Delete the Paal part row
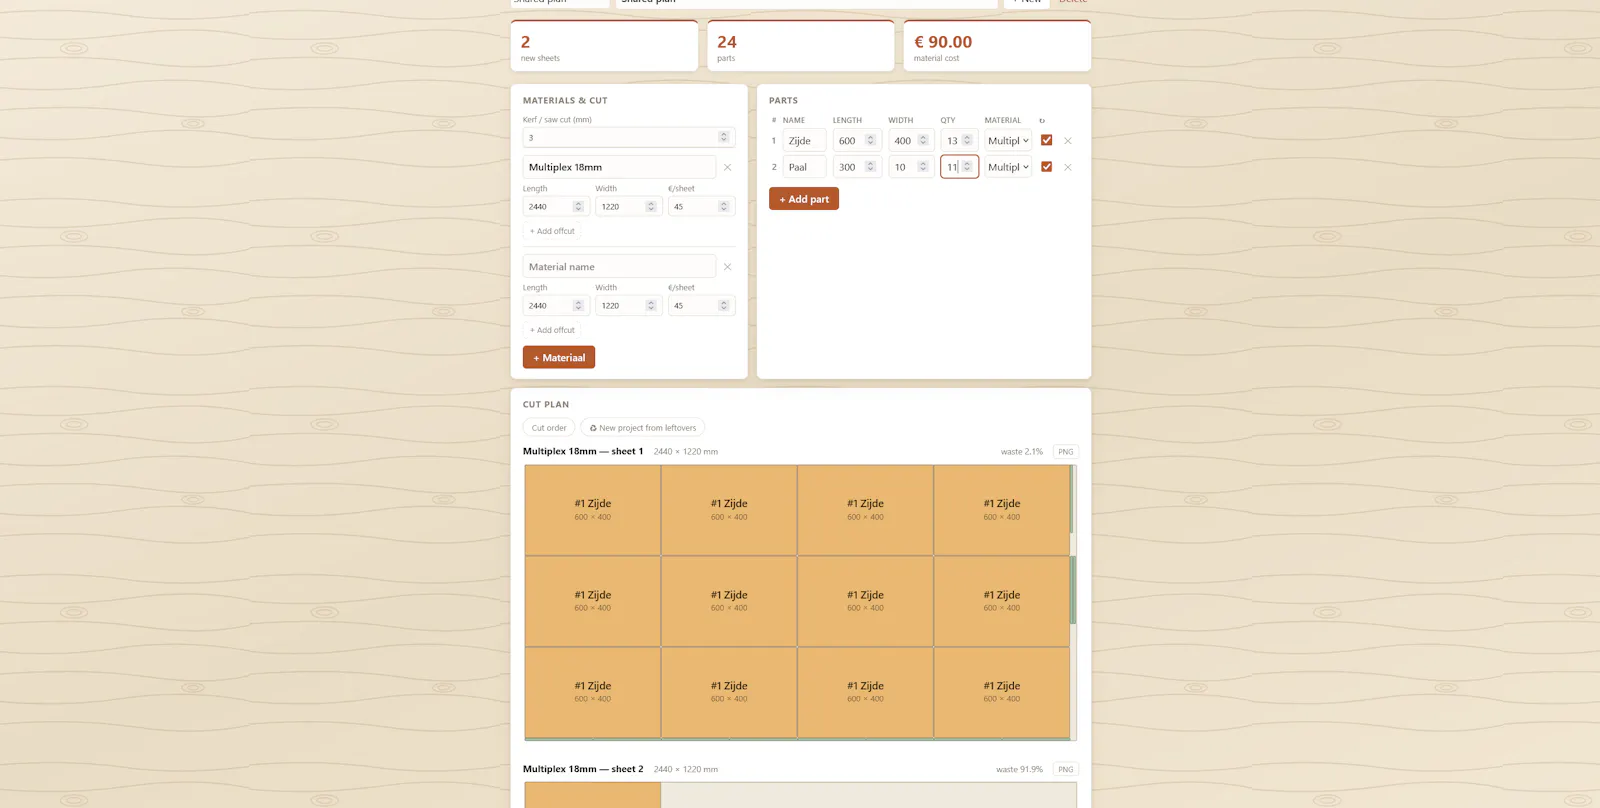This screenshot has height=808, width=1600. [x=1068, y=168]
